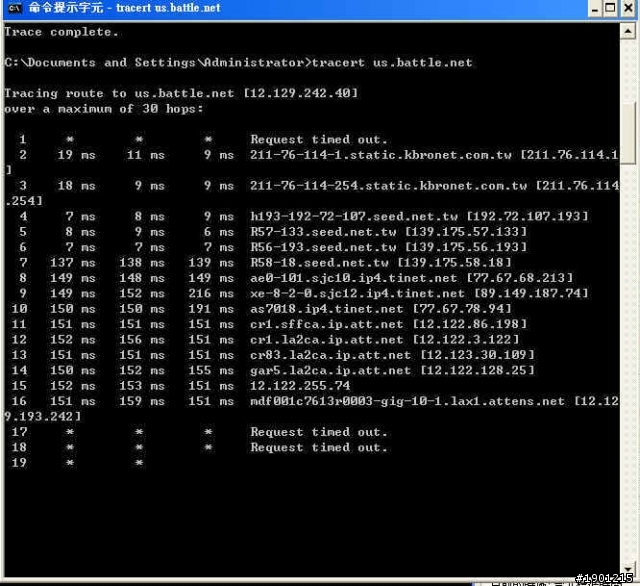
Task: Click the wrapped text '9.193.242]' under hop 16
Action: click(x=43, y=417)
